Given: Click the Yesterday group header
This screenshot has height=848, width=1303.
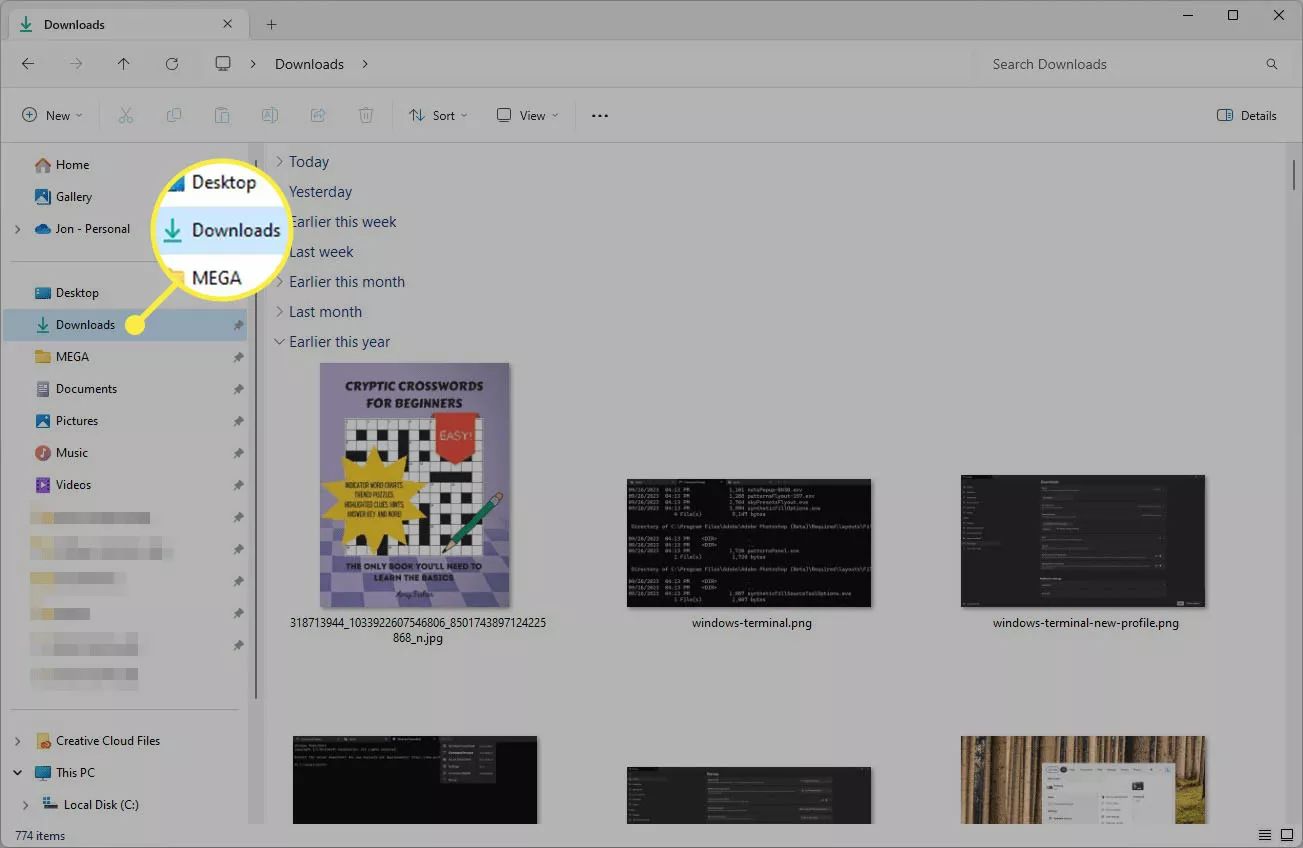Looking at the screenshot, I should click(320, 192).
